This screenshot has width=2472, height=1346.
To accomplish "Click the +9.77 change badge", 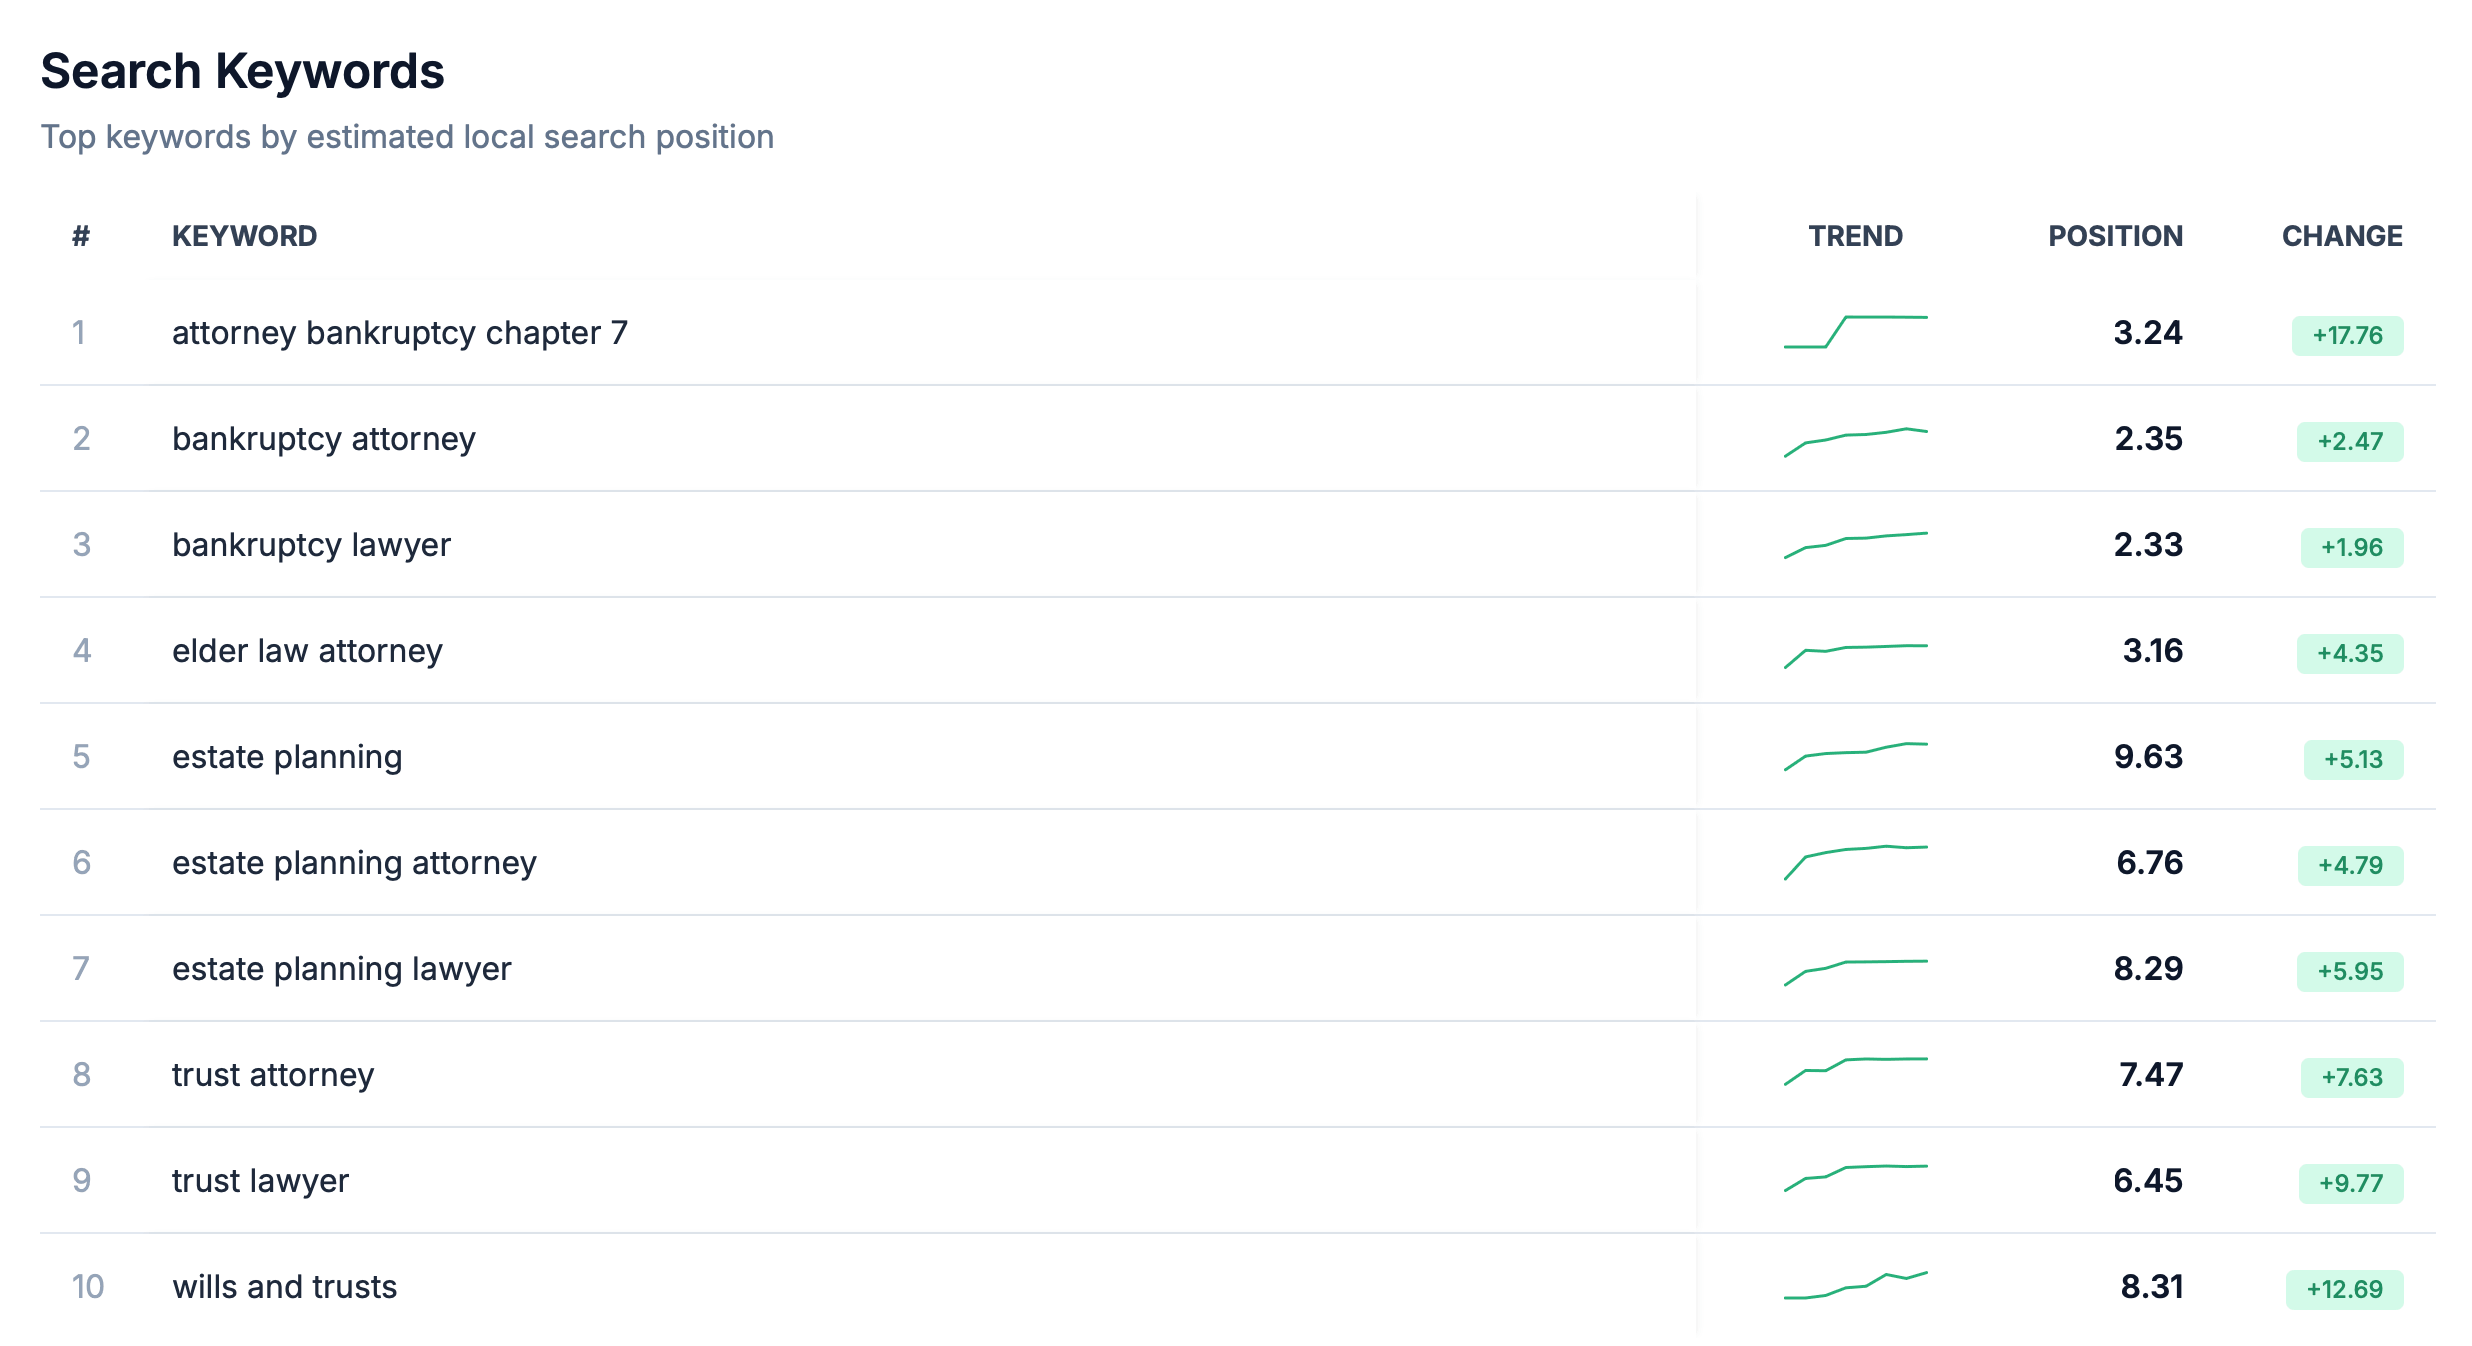I will (x=2351, y=1183).
